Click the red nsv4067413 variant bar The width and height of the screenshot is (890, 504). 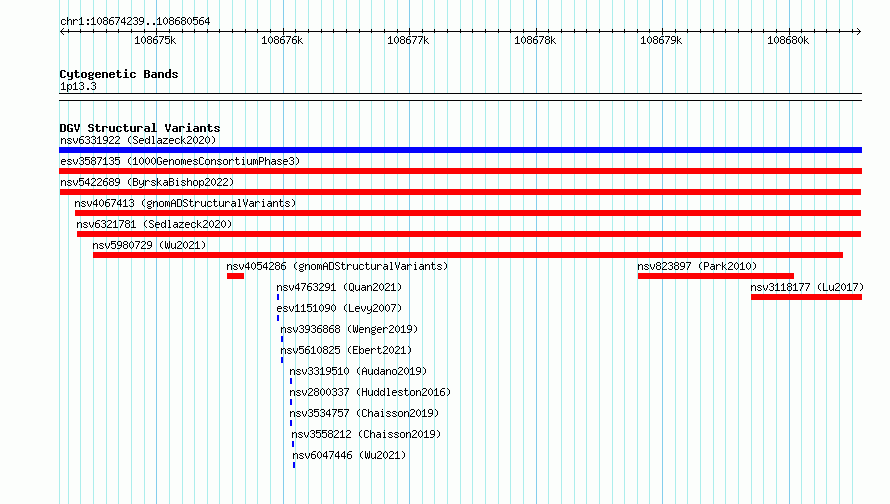pos(468,213)
